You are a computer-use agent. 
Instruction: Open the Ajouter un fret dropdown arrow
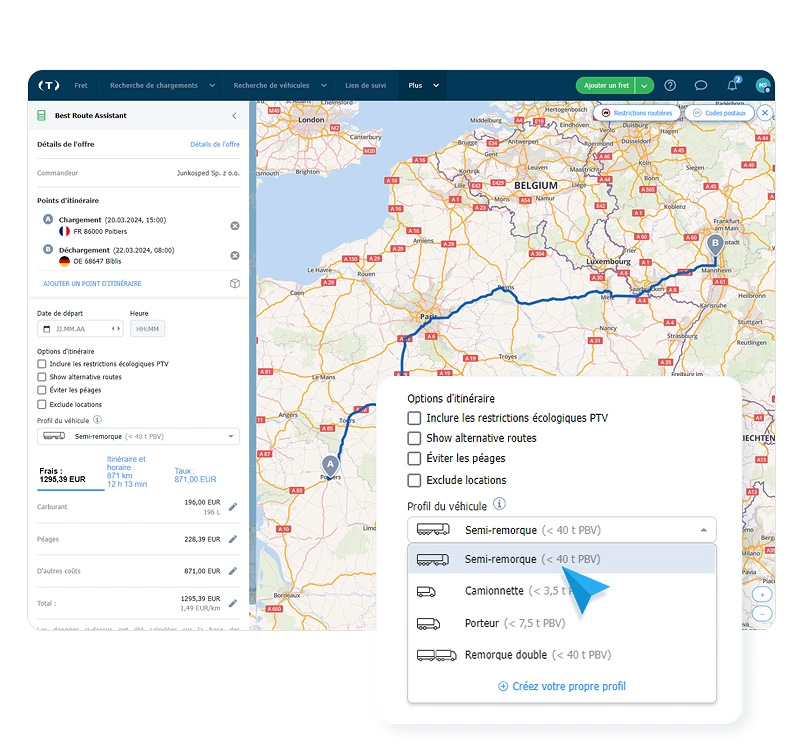tap(644, 86)
